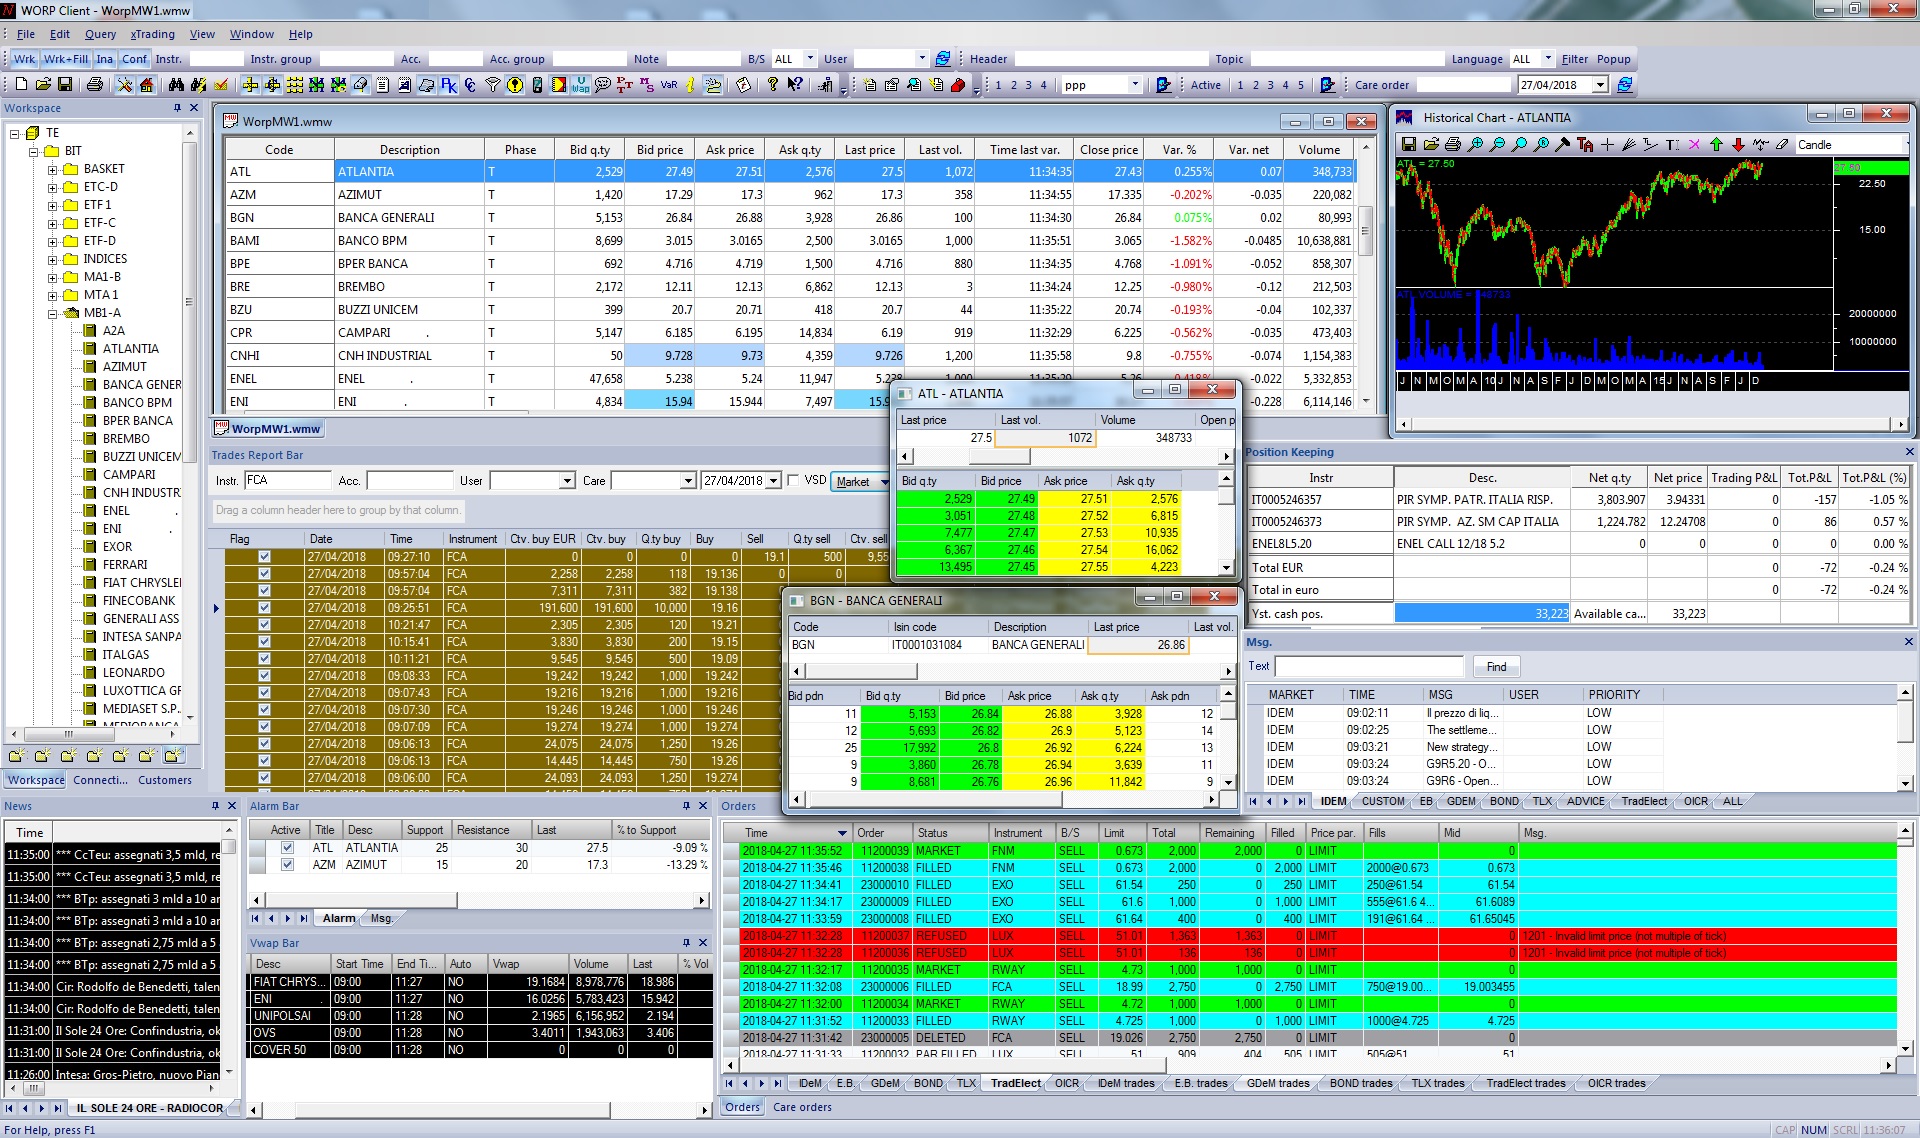This screenshot has width=1920, height=1138.
Task: Click the Open file icon in main toolbar
Action: click(43, 85)
